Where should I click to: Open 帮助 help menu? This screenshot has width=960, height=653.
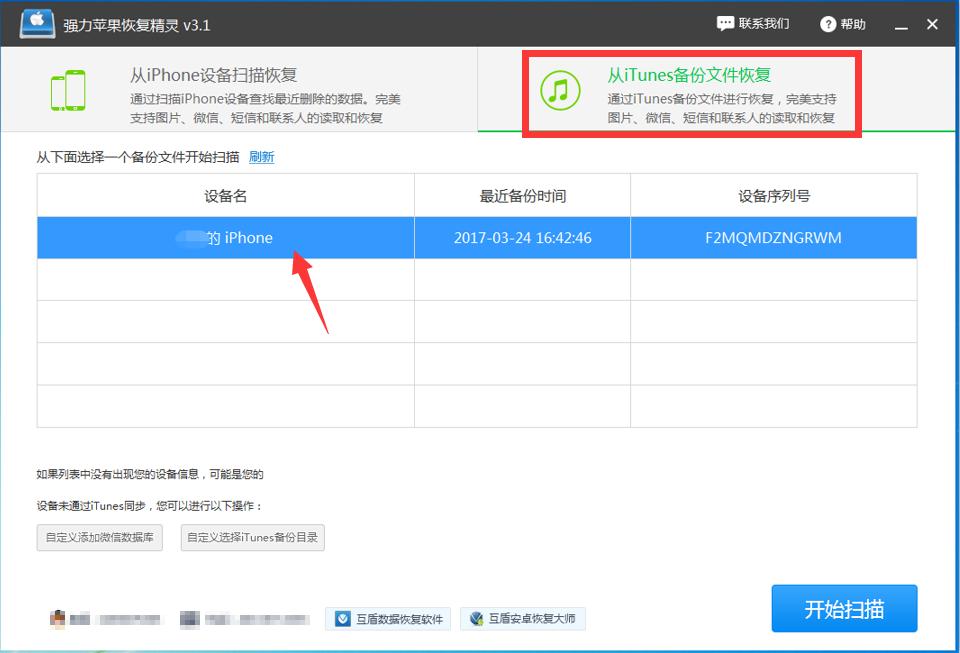pyautogui.click(x=845, y=23)
